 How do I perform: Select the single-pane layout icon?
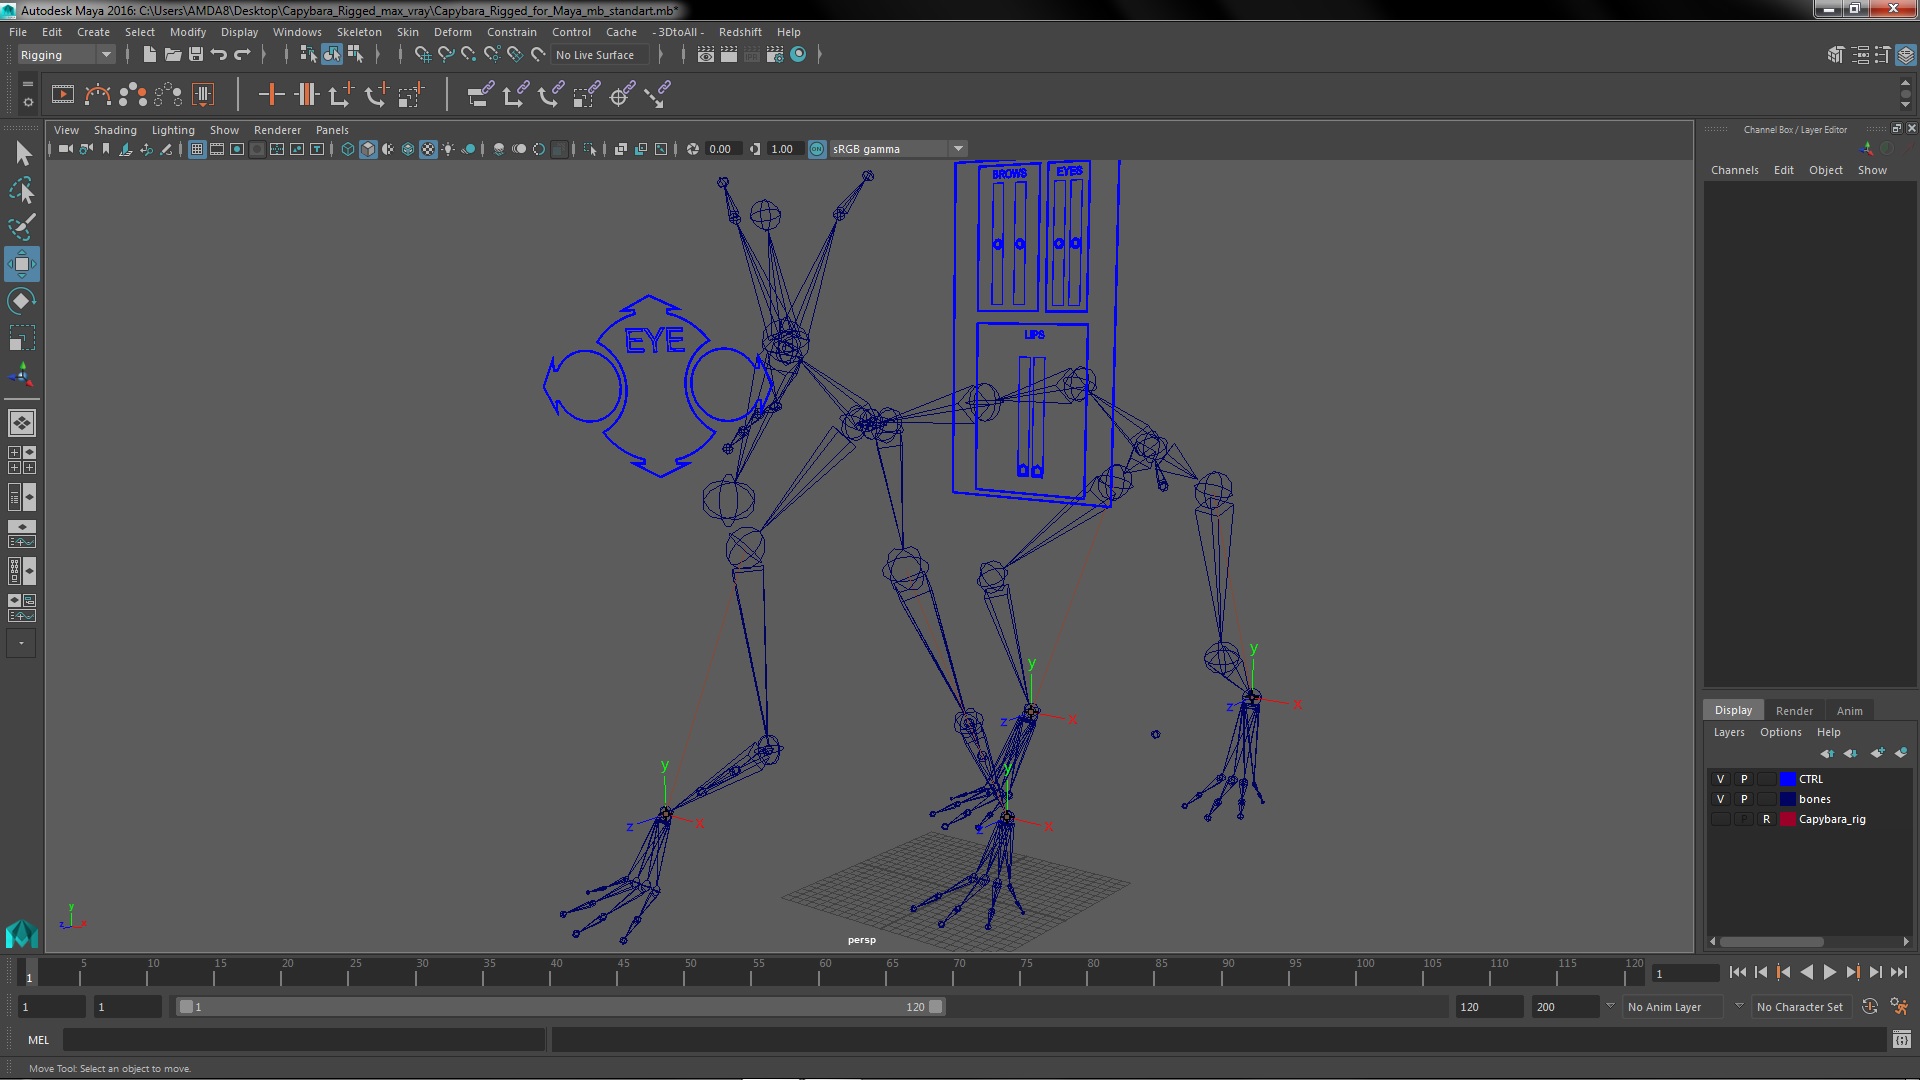click(x=22, y=423)
